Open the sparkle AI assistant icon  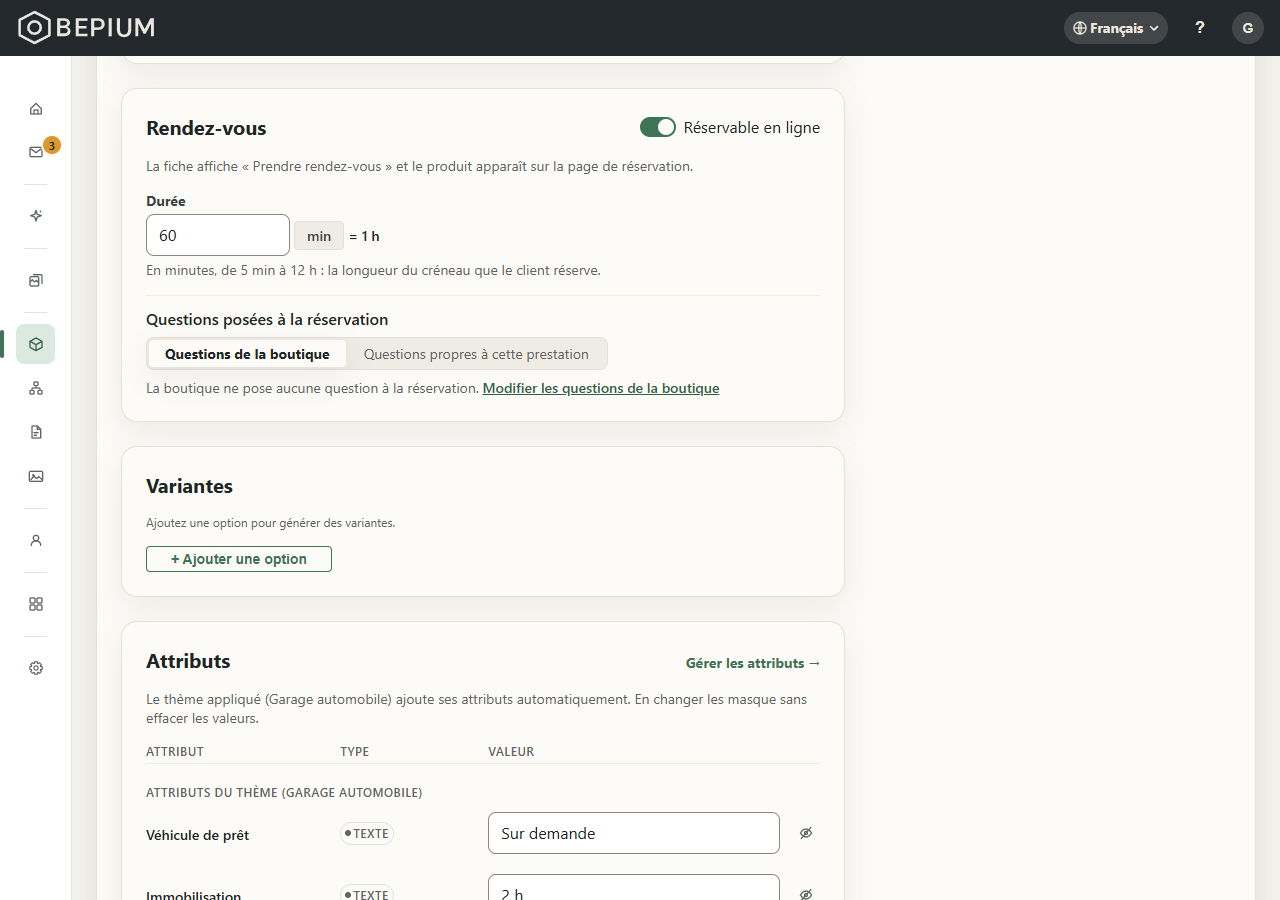[36, 216]
